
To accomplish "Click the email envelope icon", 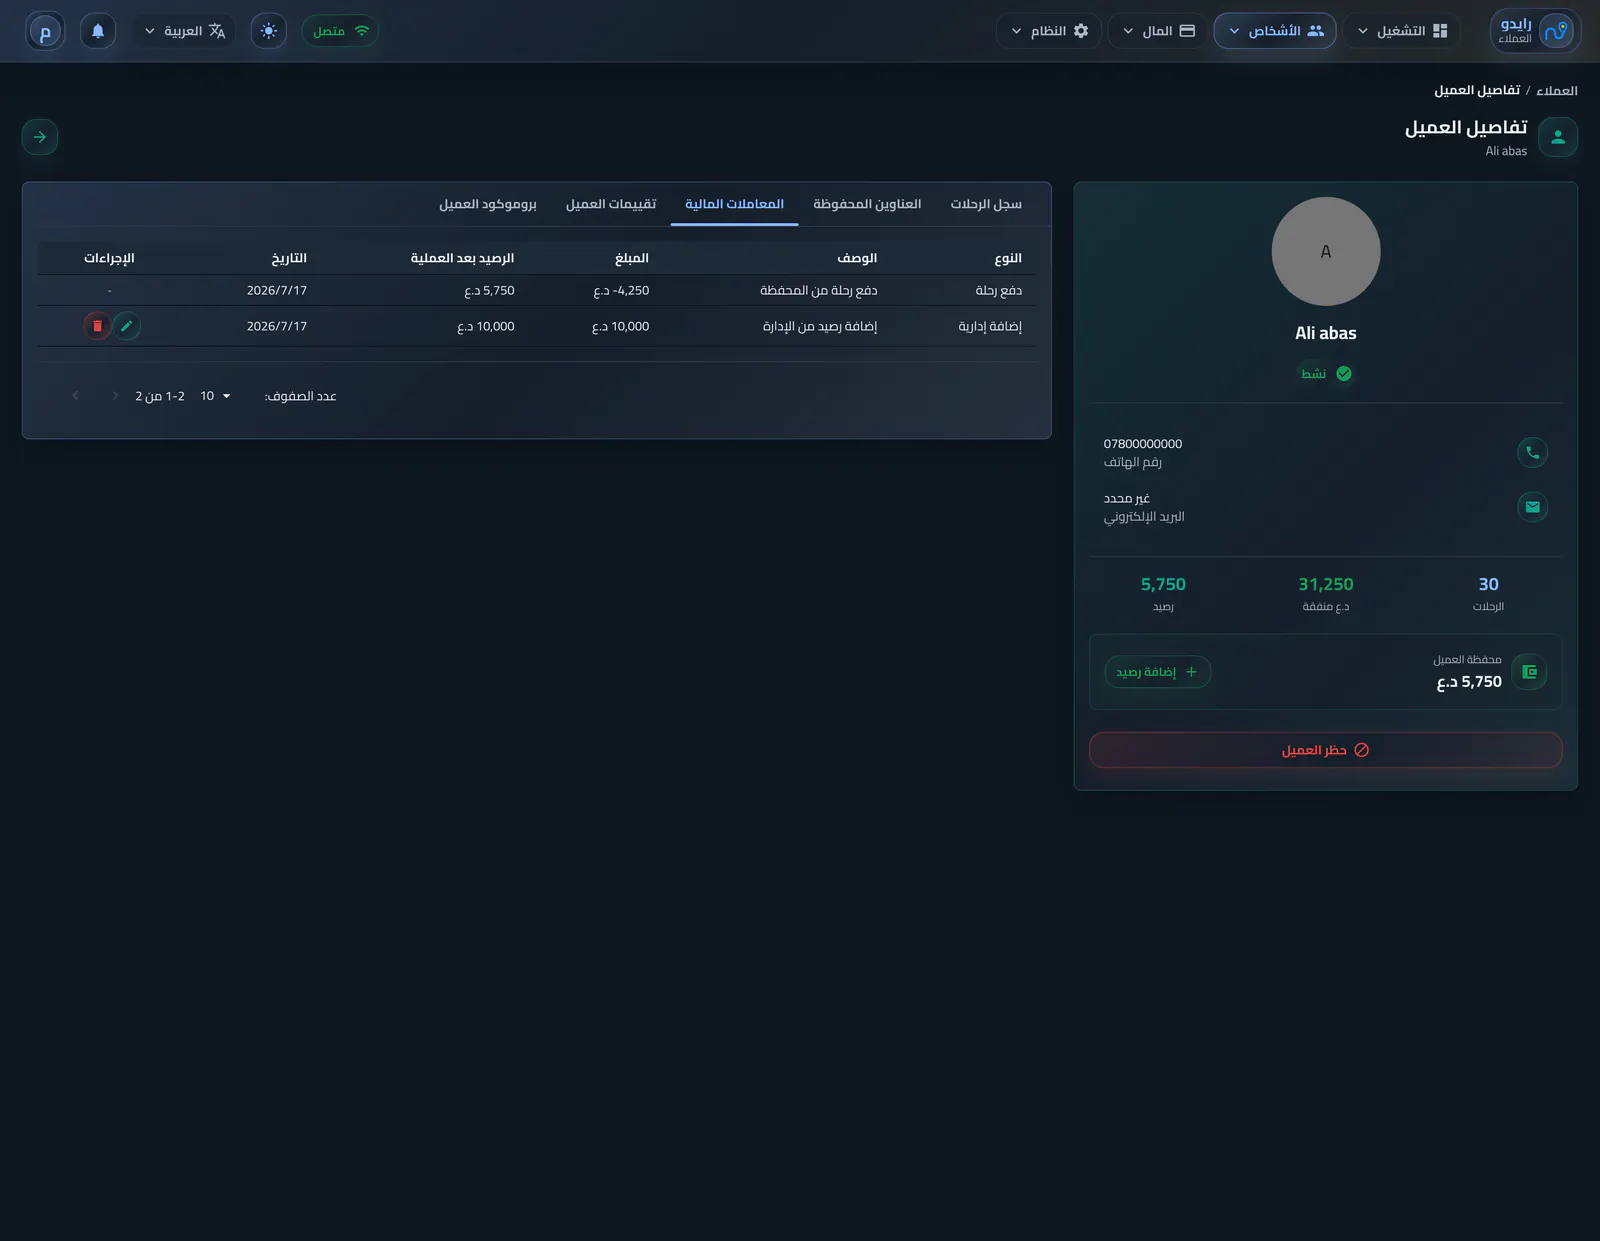I will point(1532,507).
